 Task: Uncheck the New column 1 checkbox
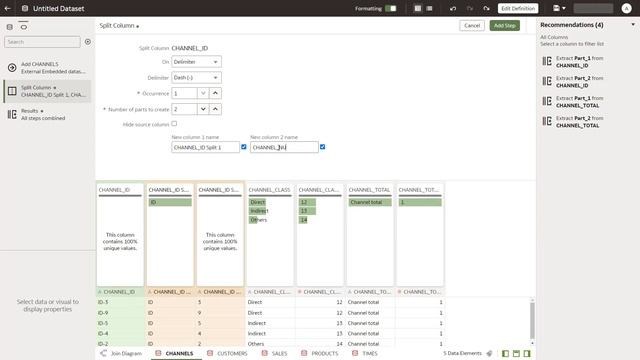244,147
